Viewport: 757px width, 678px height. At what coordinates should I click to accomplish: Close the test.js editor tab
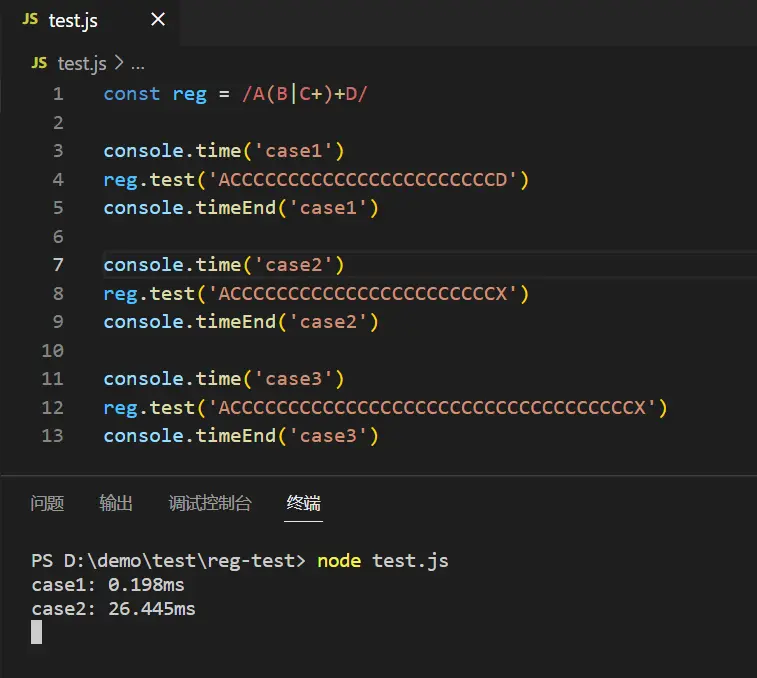(x=158, y=20)
